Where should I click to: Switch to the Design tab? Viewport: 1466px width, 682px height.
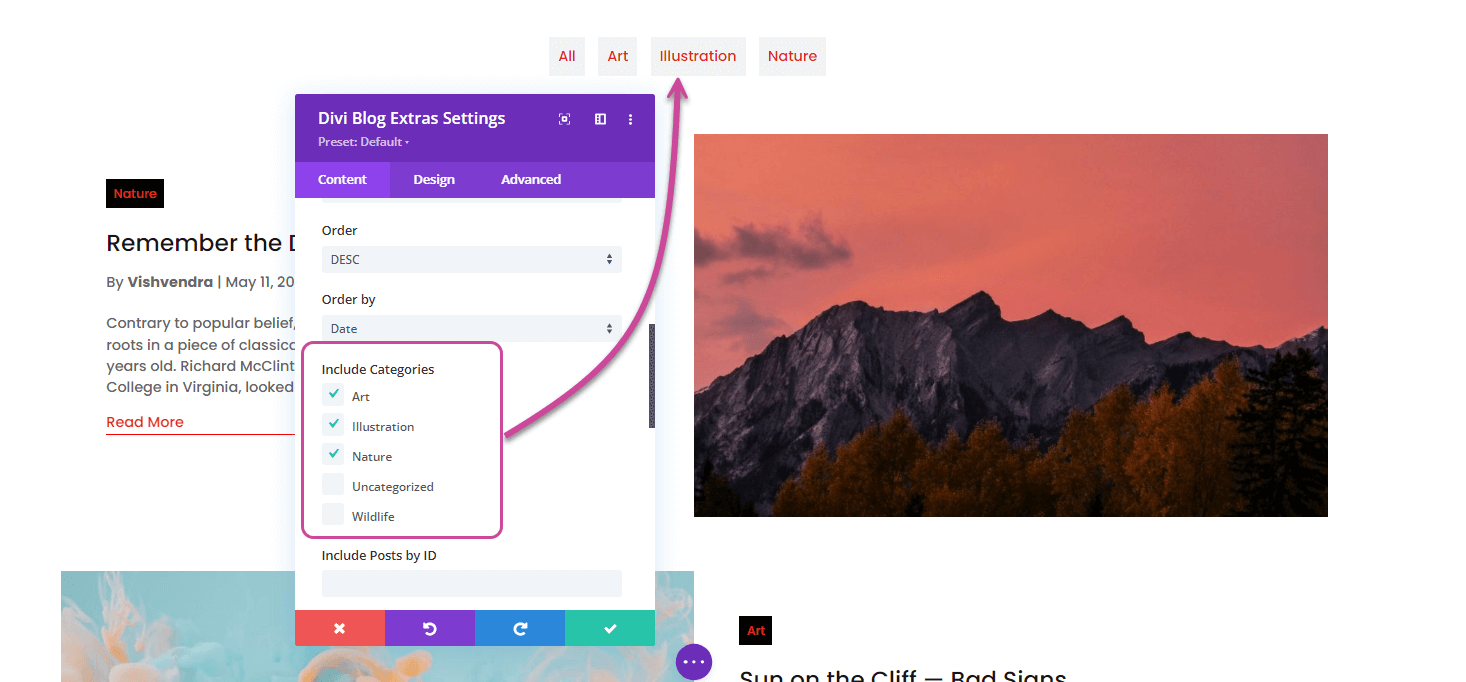[434, 180]
